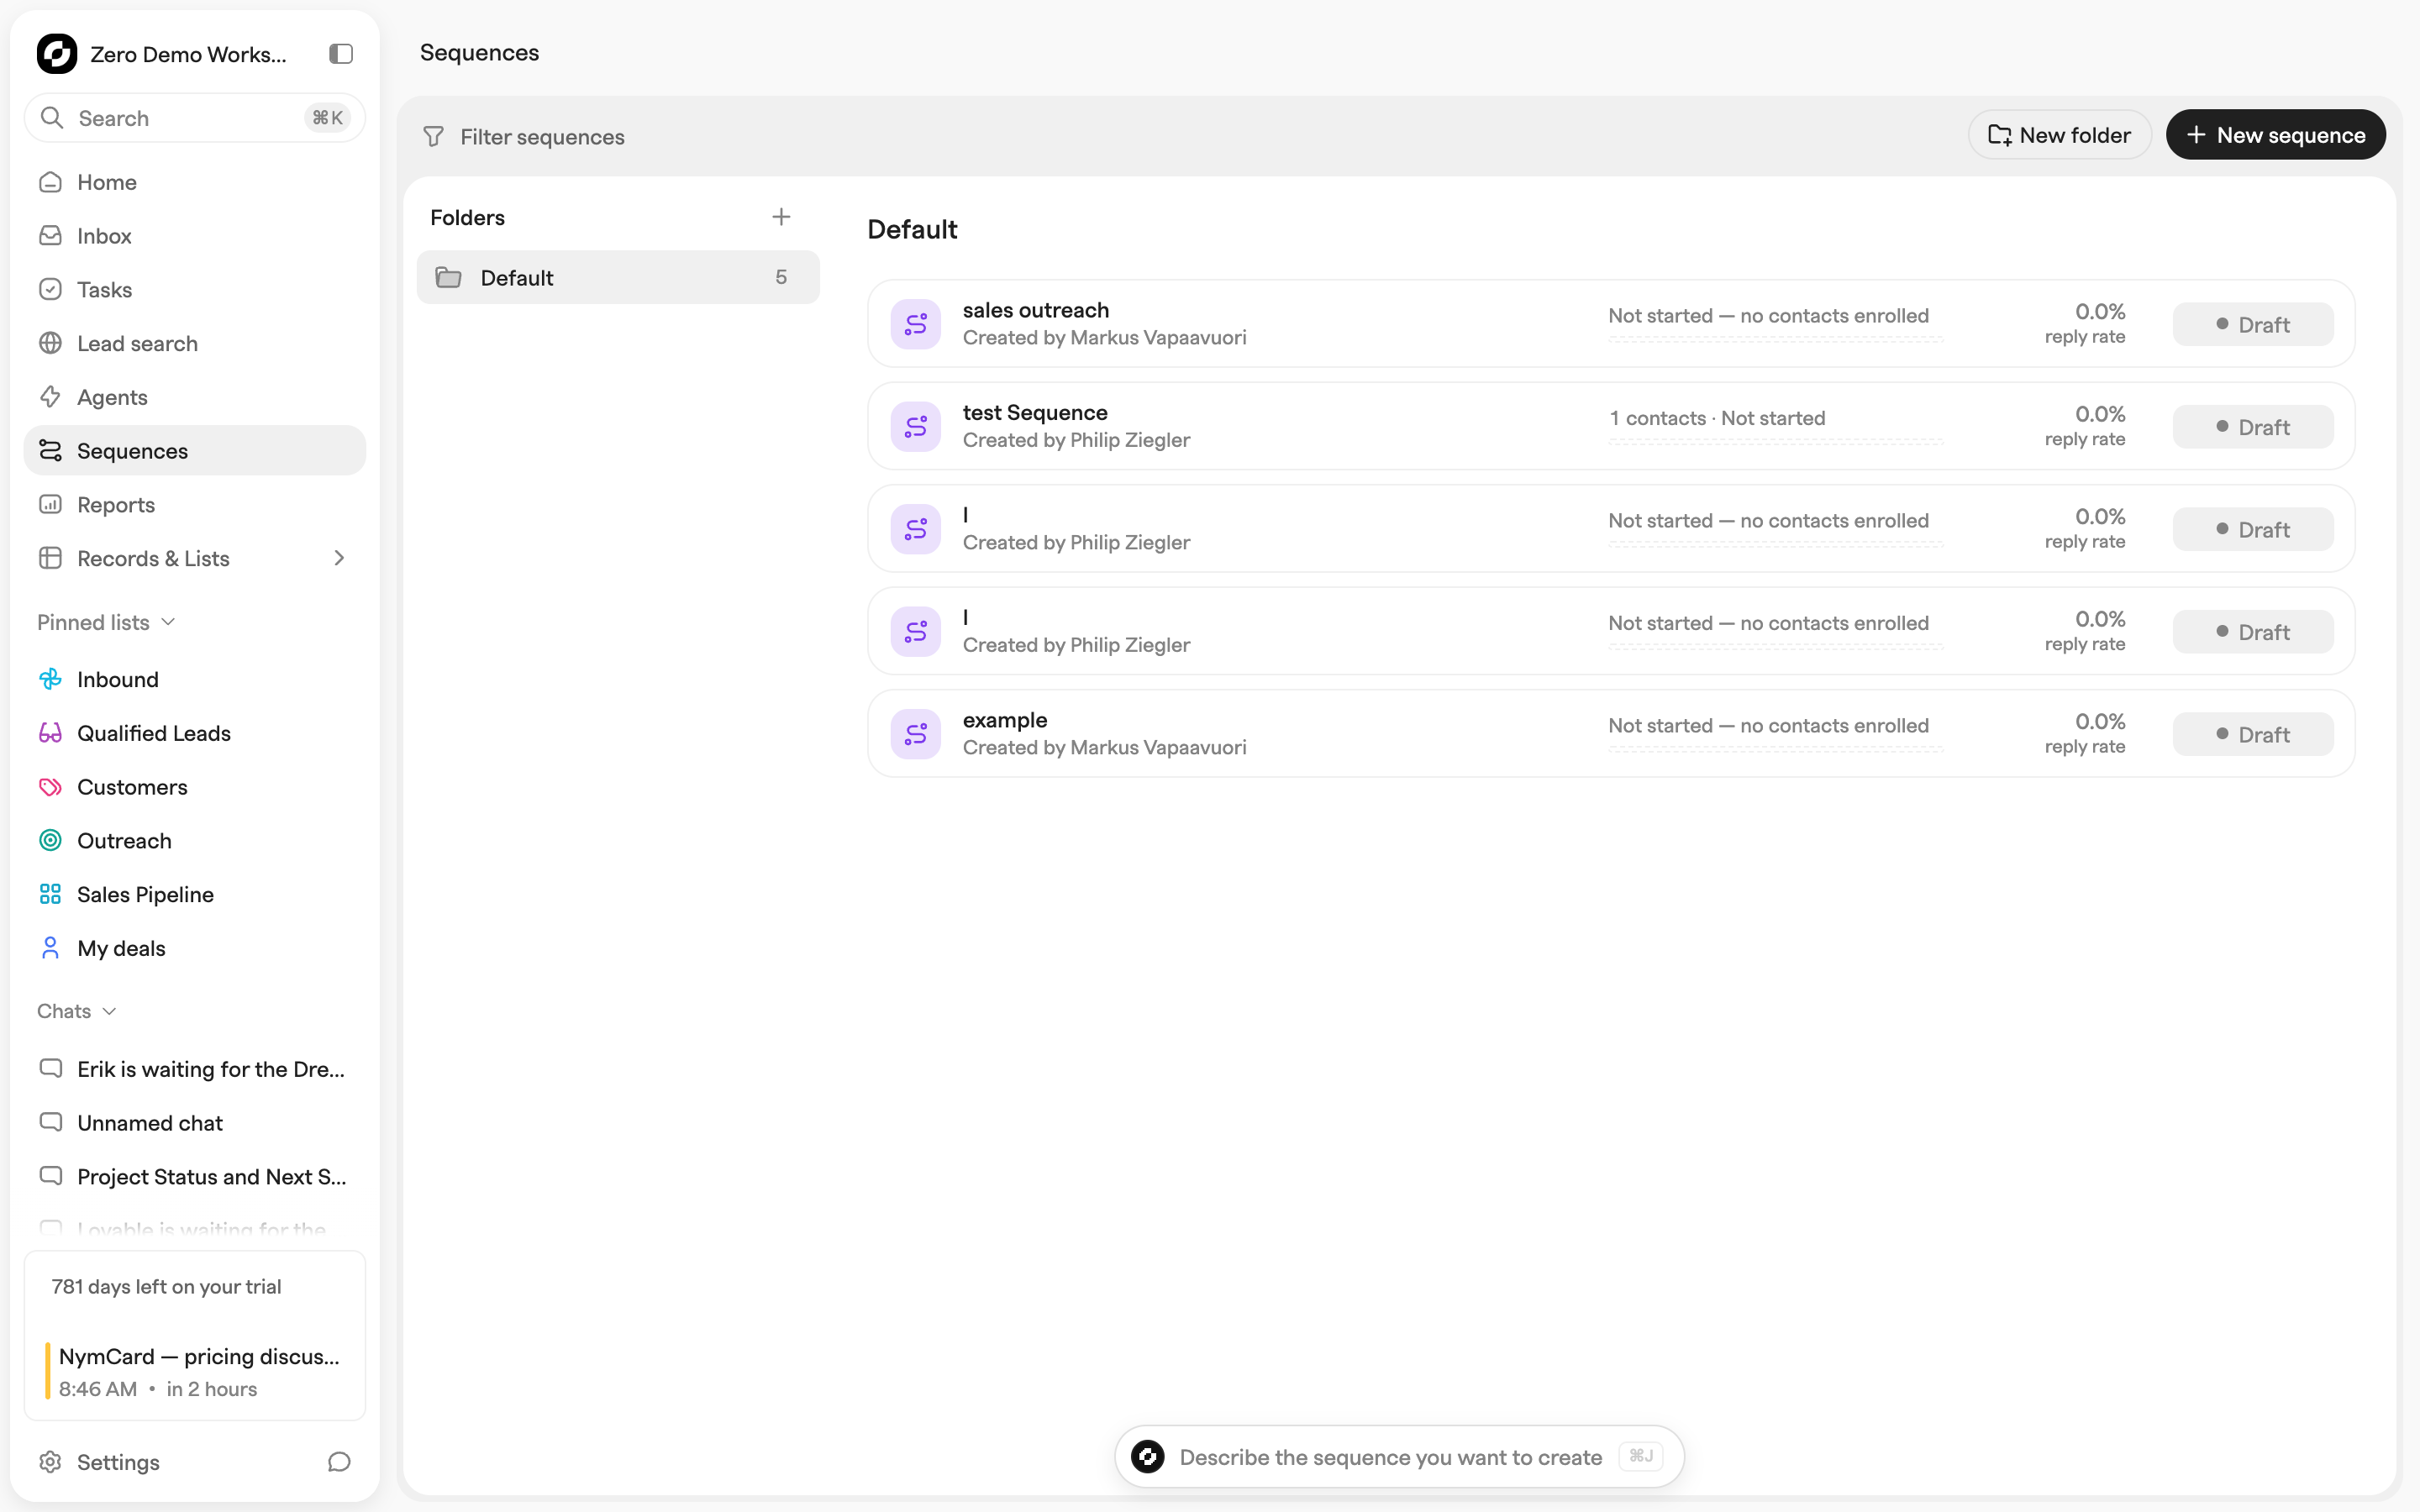Image resolution: width=2420 pixels, height=1512 pixels.
Task: Collapse the Pinned lists section
Action: tap(106, 622)
